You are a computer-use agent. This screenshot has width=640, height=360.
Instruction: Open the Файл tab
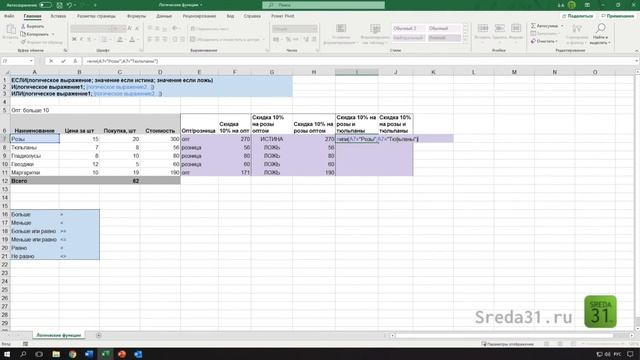click(x=9, y=16)
